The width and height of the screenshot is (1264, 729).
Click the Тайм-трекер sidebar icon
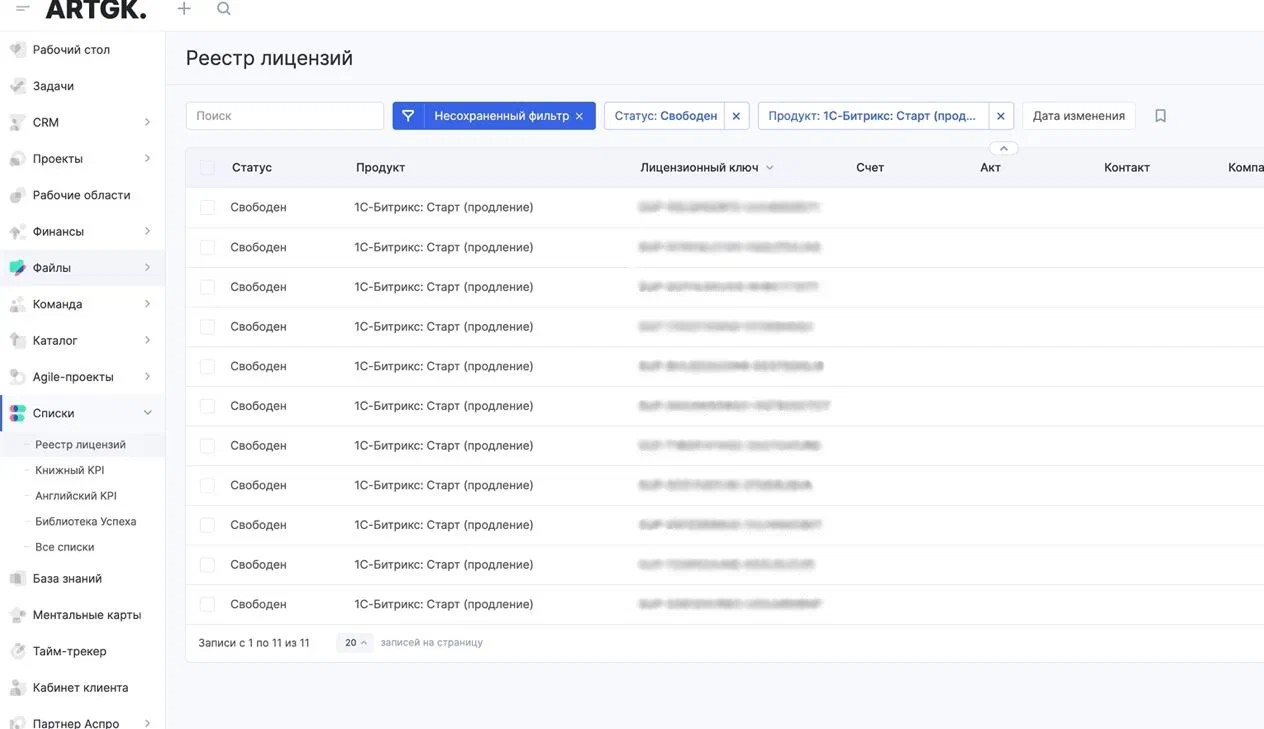pos(17,651)
